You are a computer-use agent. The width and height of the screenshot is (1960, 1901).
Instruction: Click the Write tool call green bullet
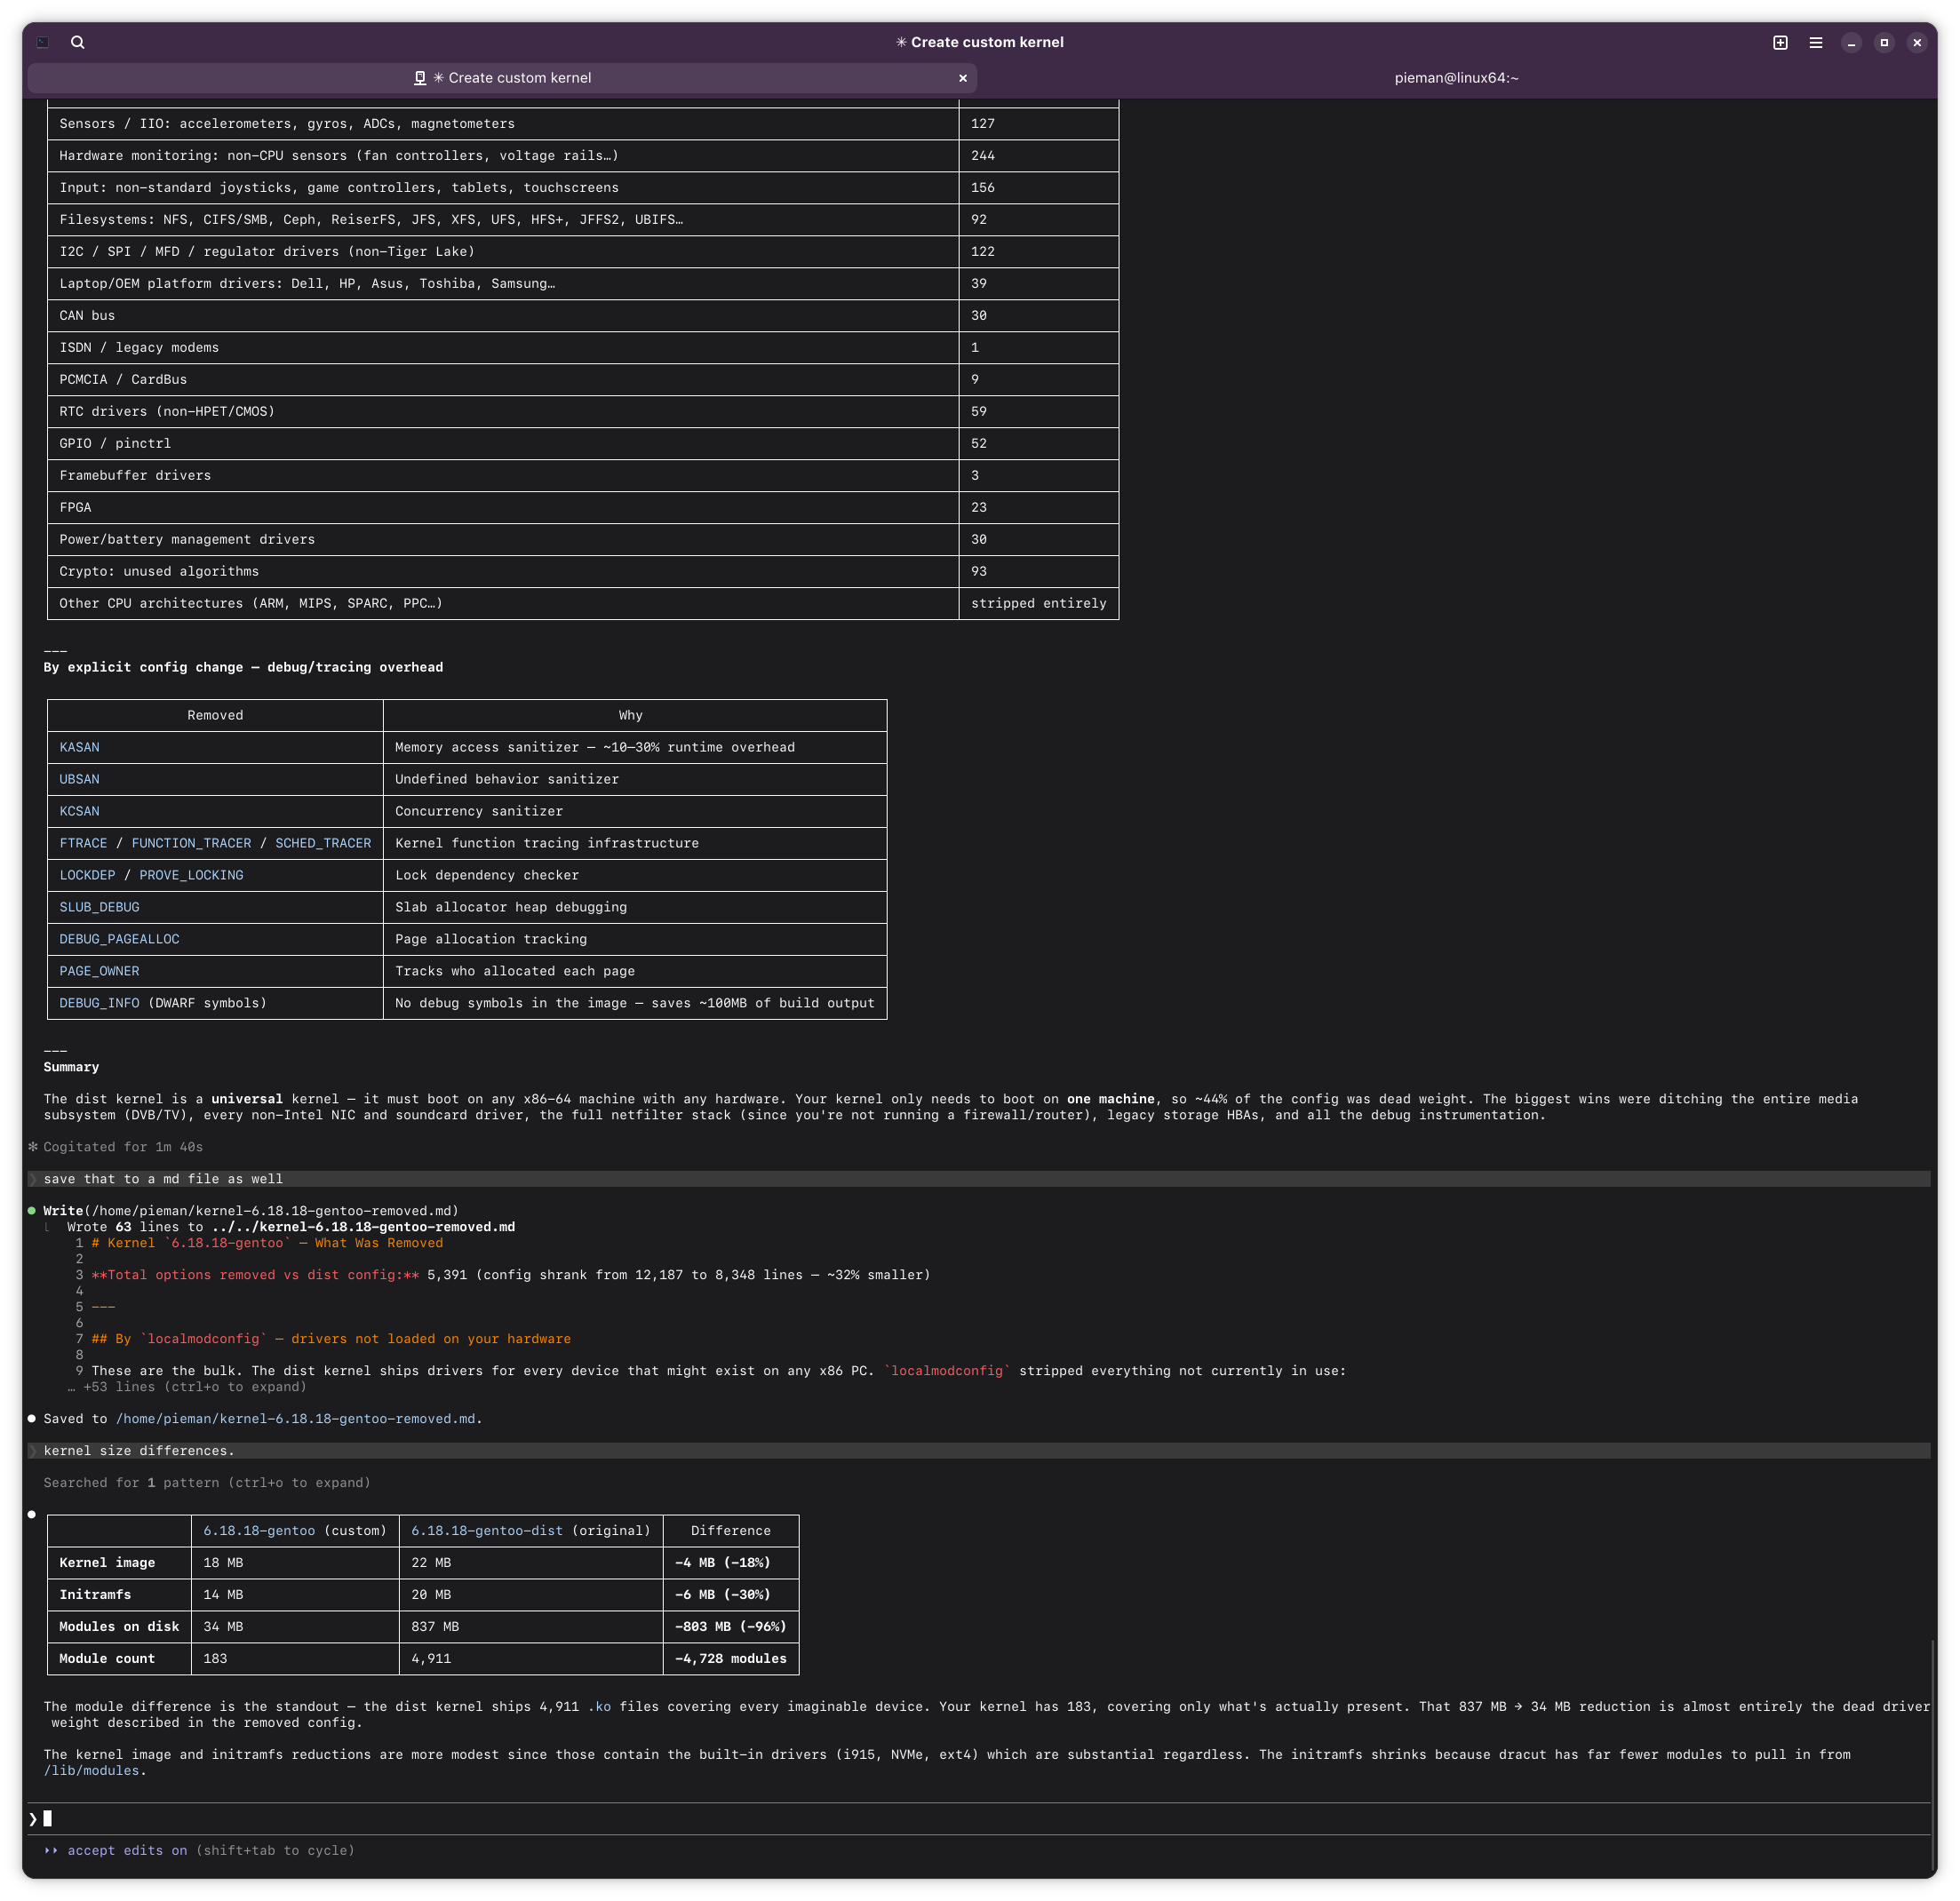click(x=32, y=1211)
